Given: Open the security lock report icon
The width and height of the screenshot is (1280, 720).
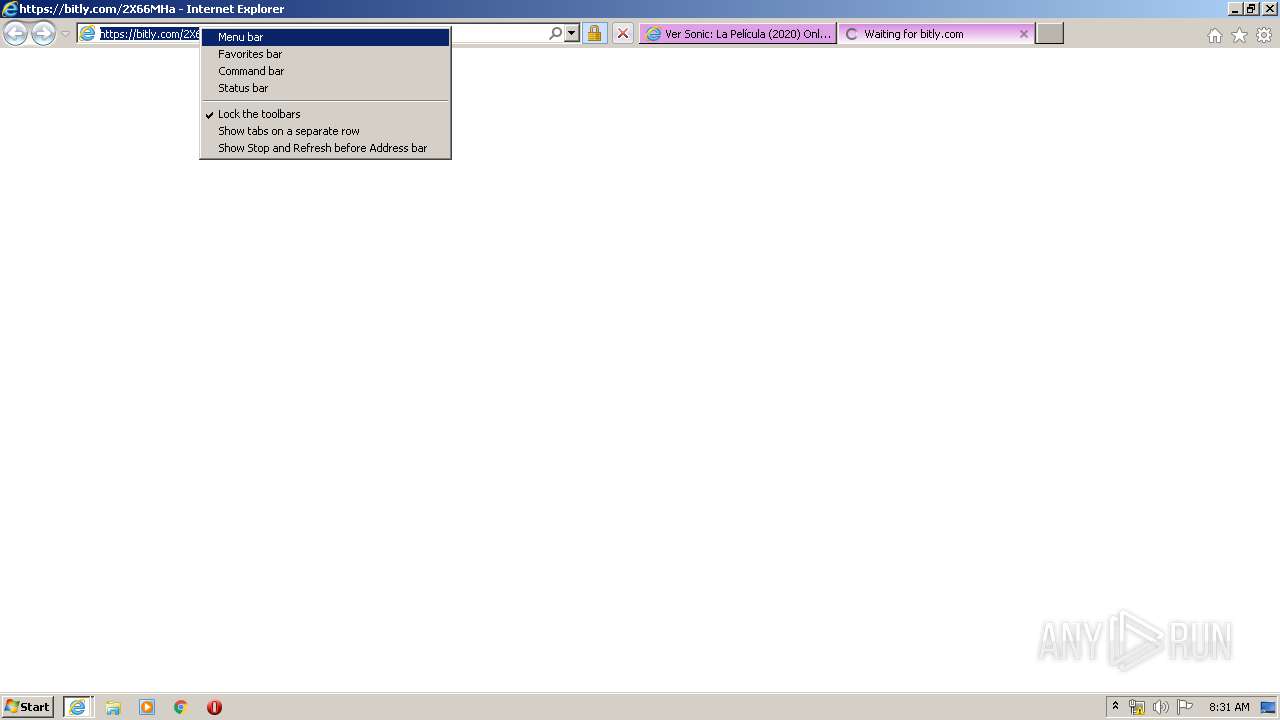Looking at the screenshot, I should tap(594, 33).
